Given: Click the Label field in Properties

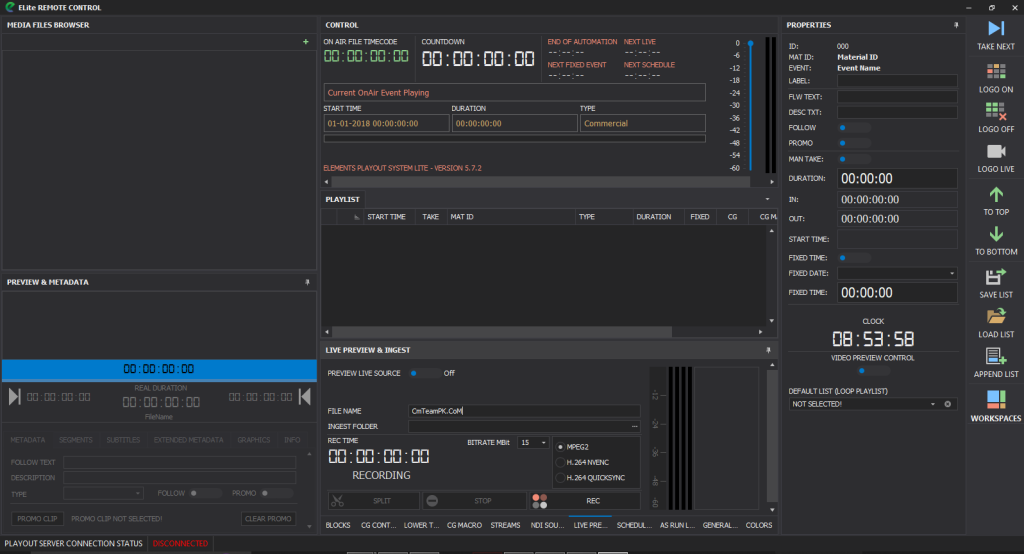Looking at the screenshot, I should coord(897,81).
